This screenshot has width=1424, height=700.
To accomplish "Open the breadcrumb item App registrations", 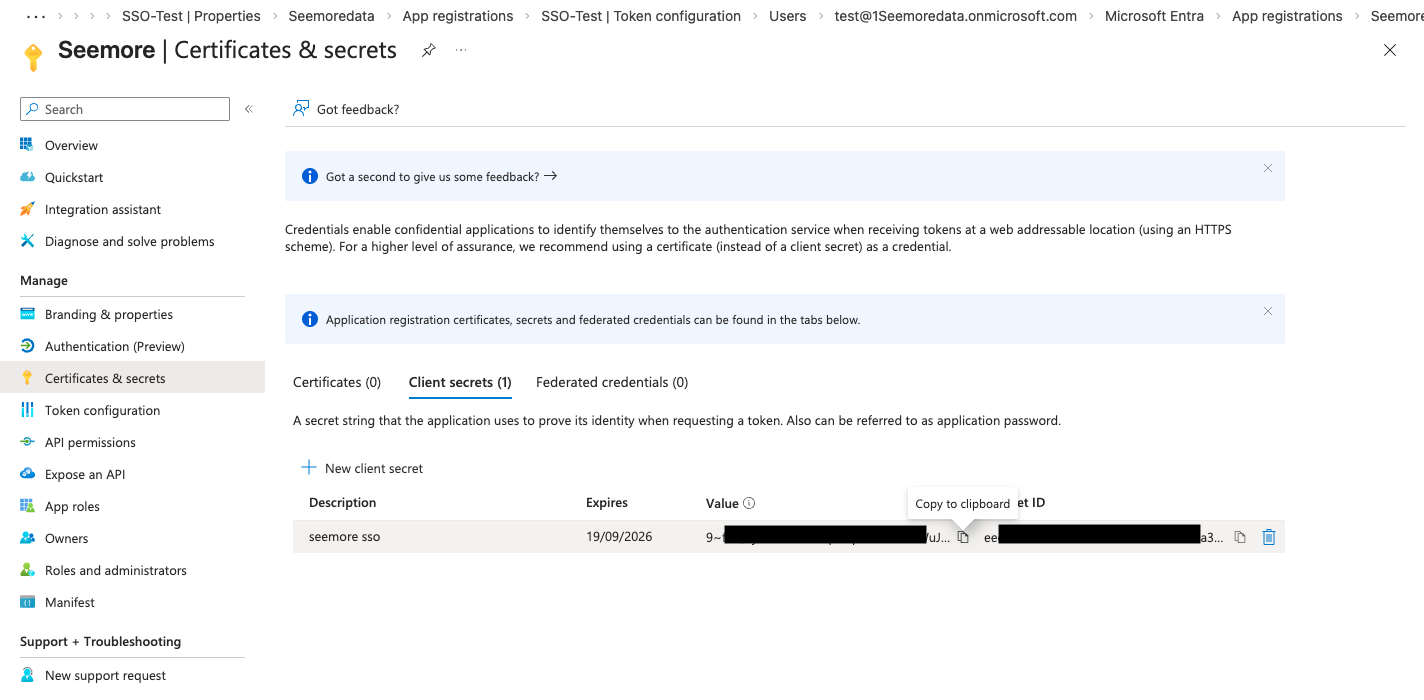I will click(458, 16).
